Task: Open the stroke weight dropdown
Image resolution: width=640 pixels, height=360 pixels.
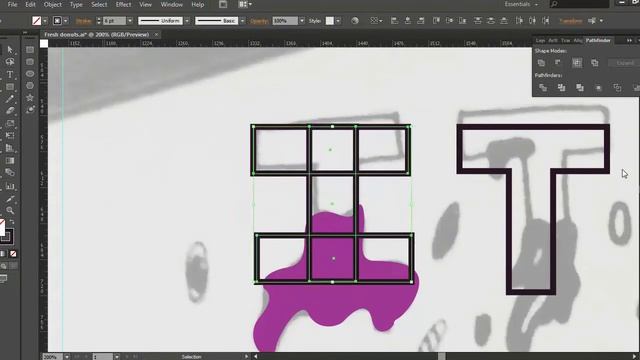Action: pos(130,21)
